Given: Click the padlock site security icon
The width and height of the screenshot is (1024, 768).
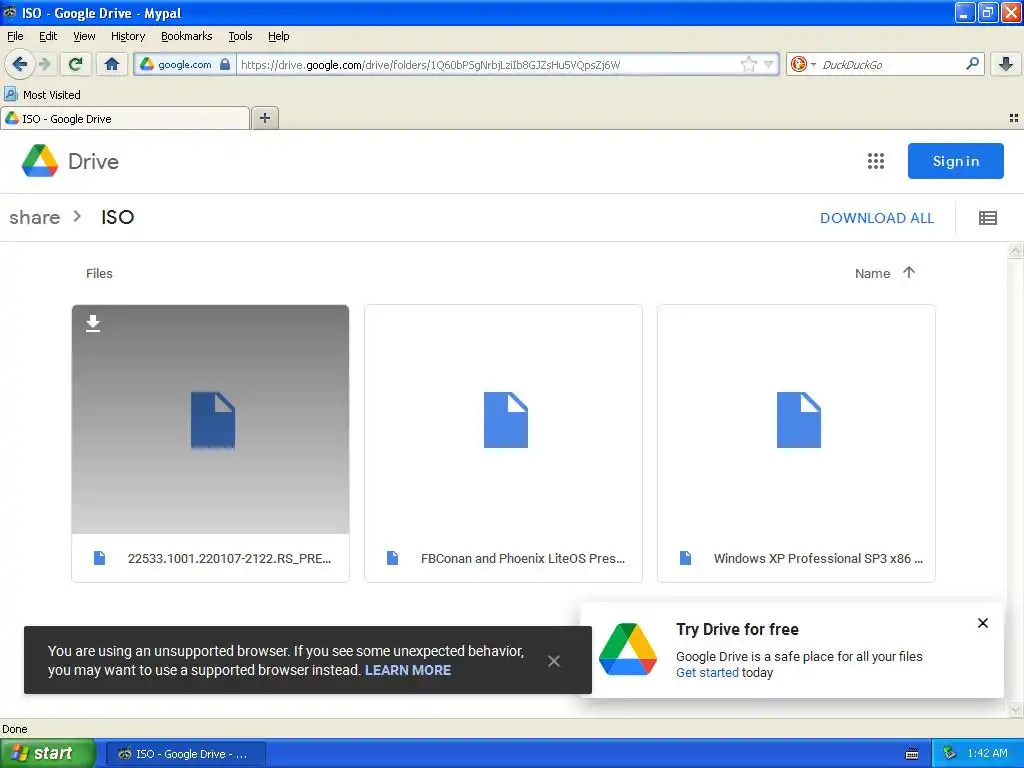Looking at the screenshot, I should tap(225, 64).
